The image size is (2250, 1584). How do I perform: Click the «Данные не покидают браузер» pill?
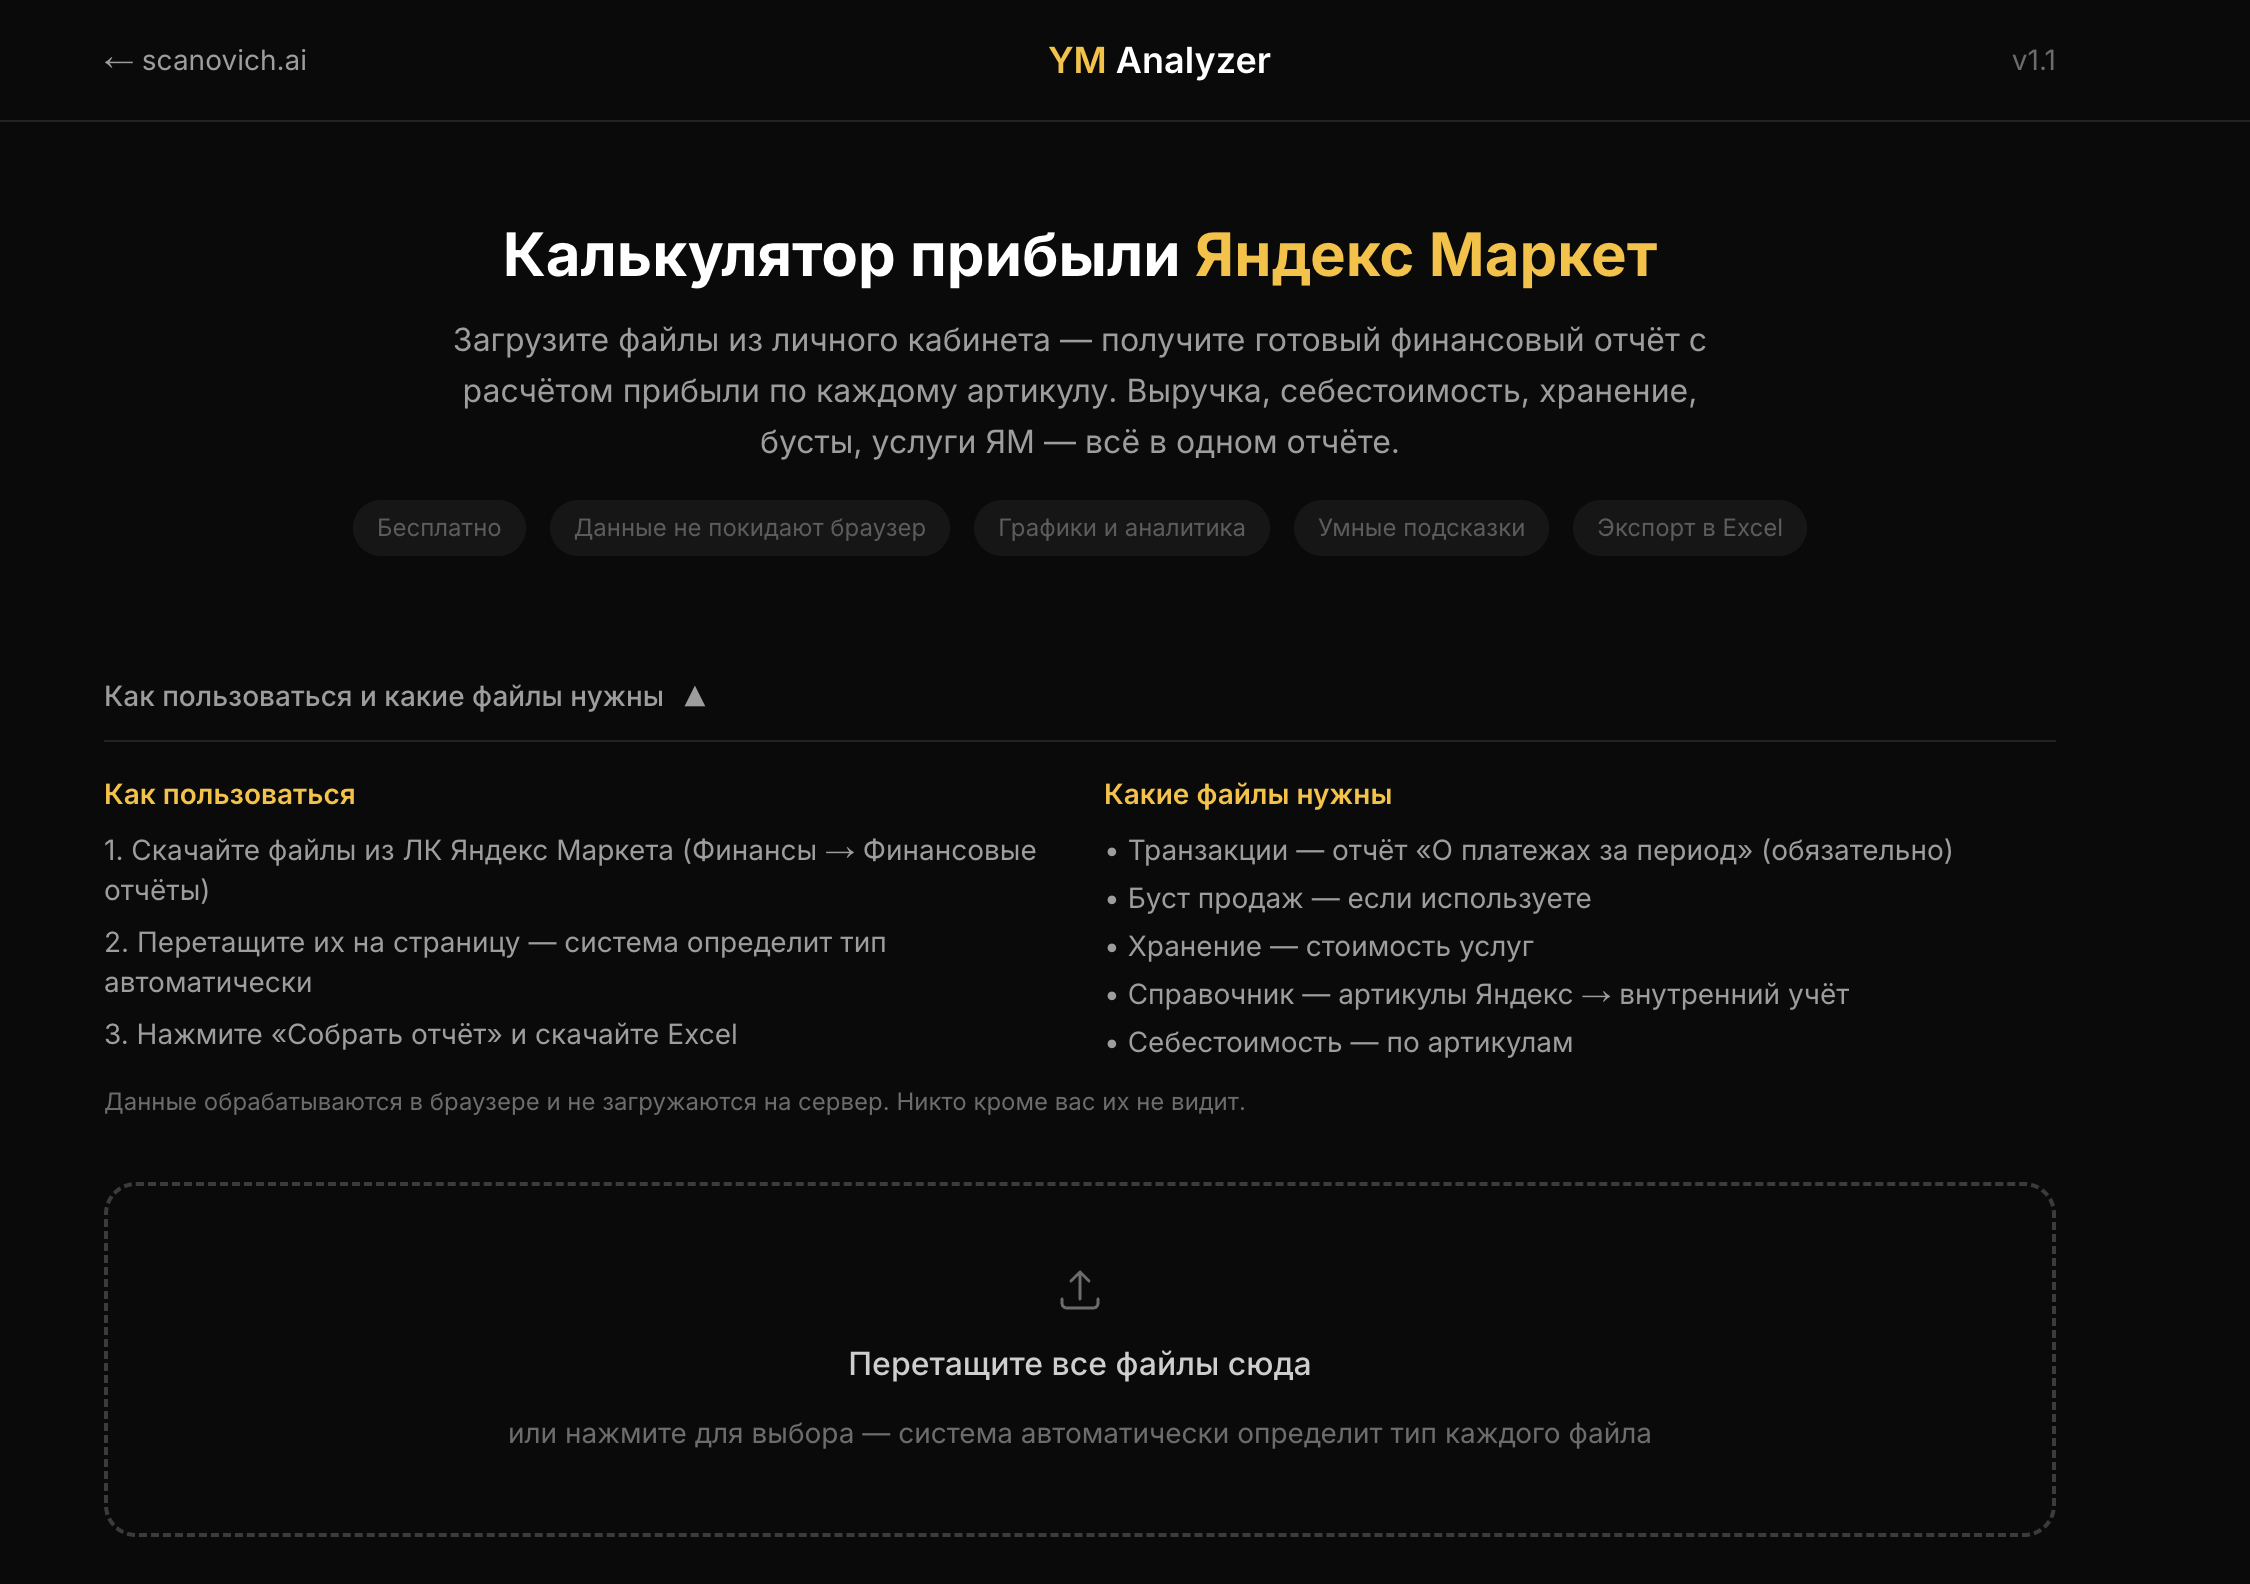point(750,528)
